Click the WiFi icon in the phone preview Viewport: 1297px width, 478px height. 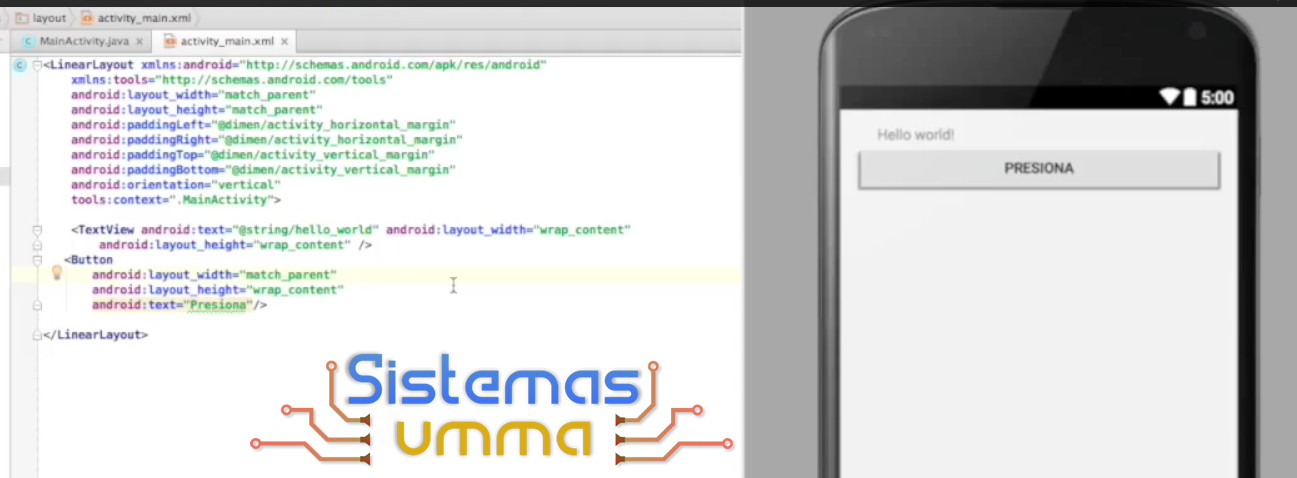click(x=1169, y=98)
